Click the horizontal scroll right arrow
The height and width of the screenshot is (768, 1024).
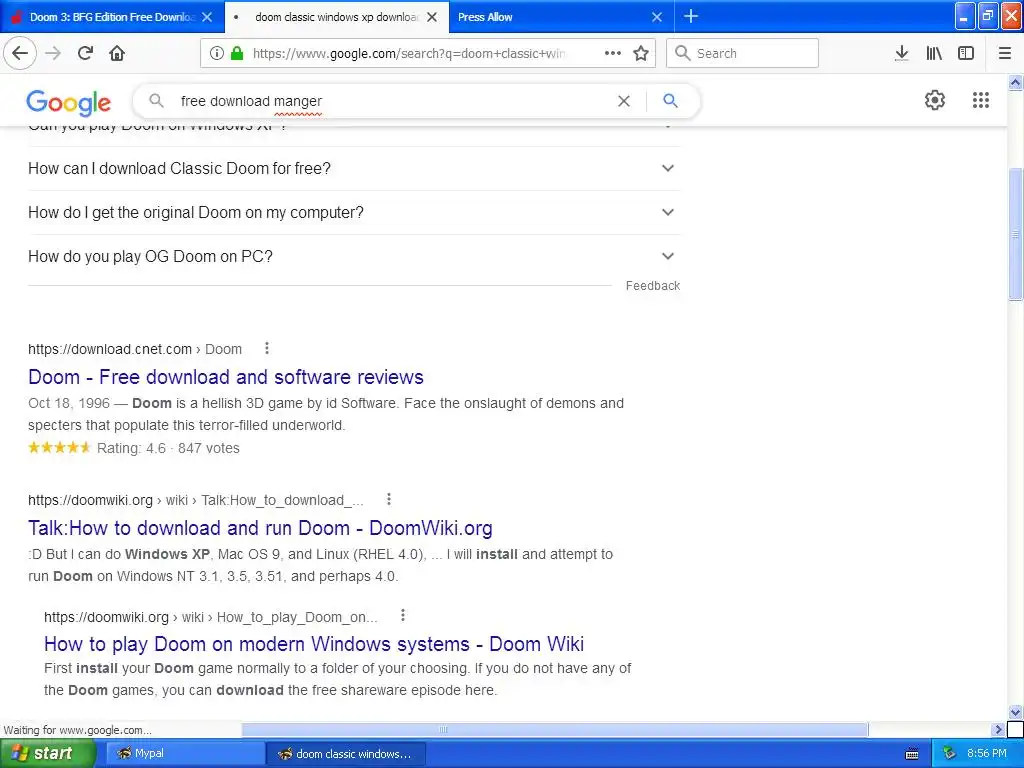[x=999, y=729]
